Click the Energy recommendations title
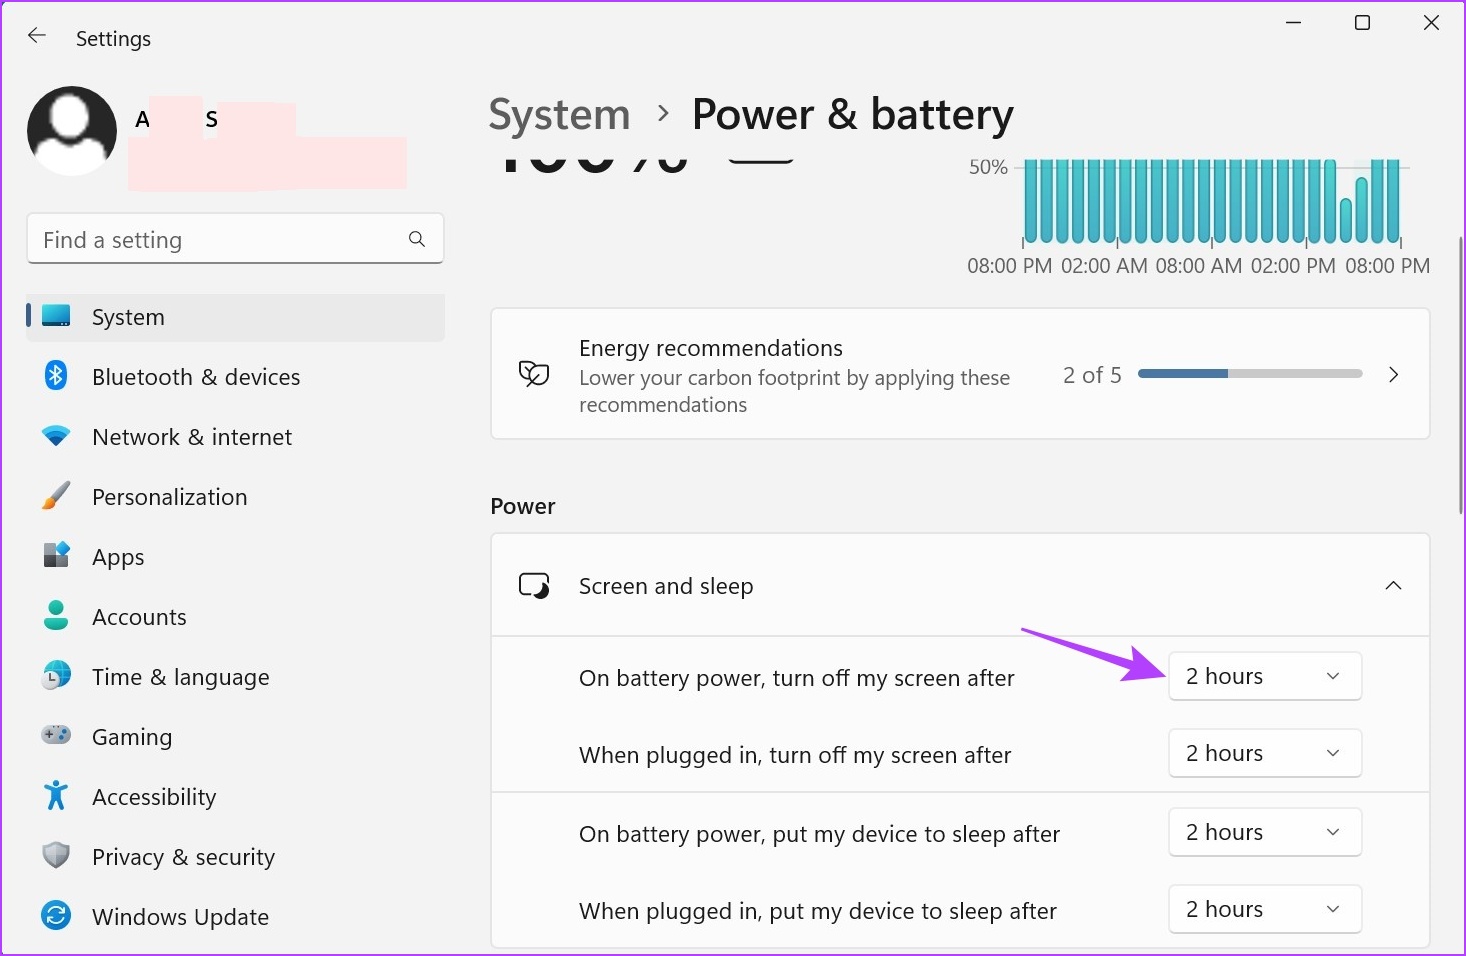 (711, 348)
